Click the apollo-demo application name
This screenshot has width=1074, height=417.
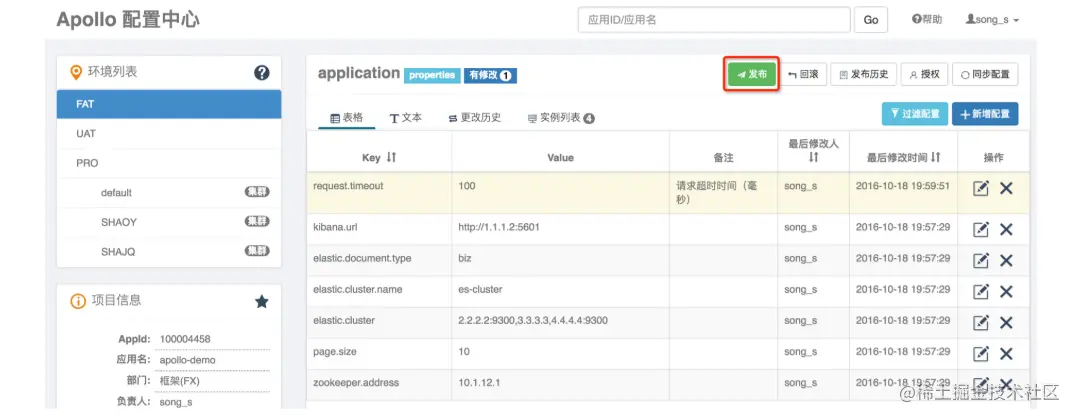click(x=188, y=359)
